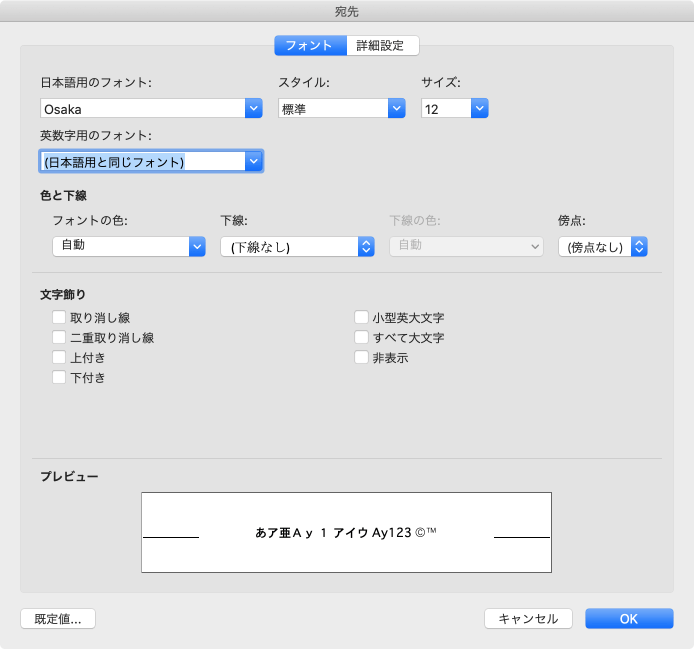Switch to the 詳細設定 tab
This screenshot has width=694, height=649.
(x=382, y=45)
